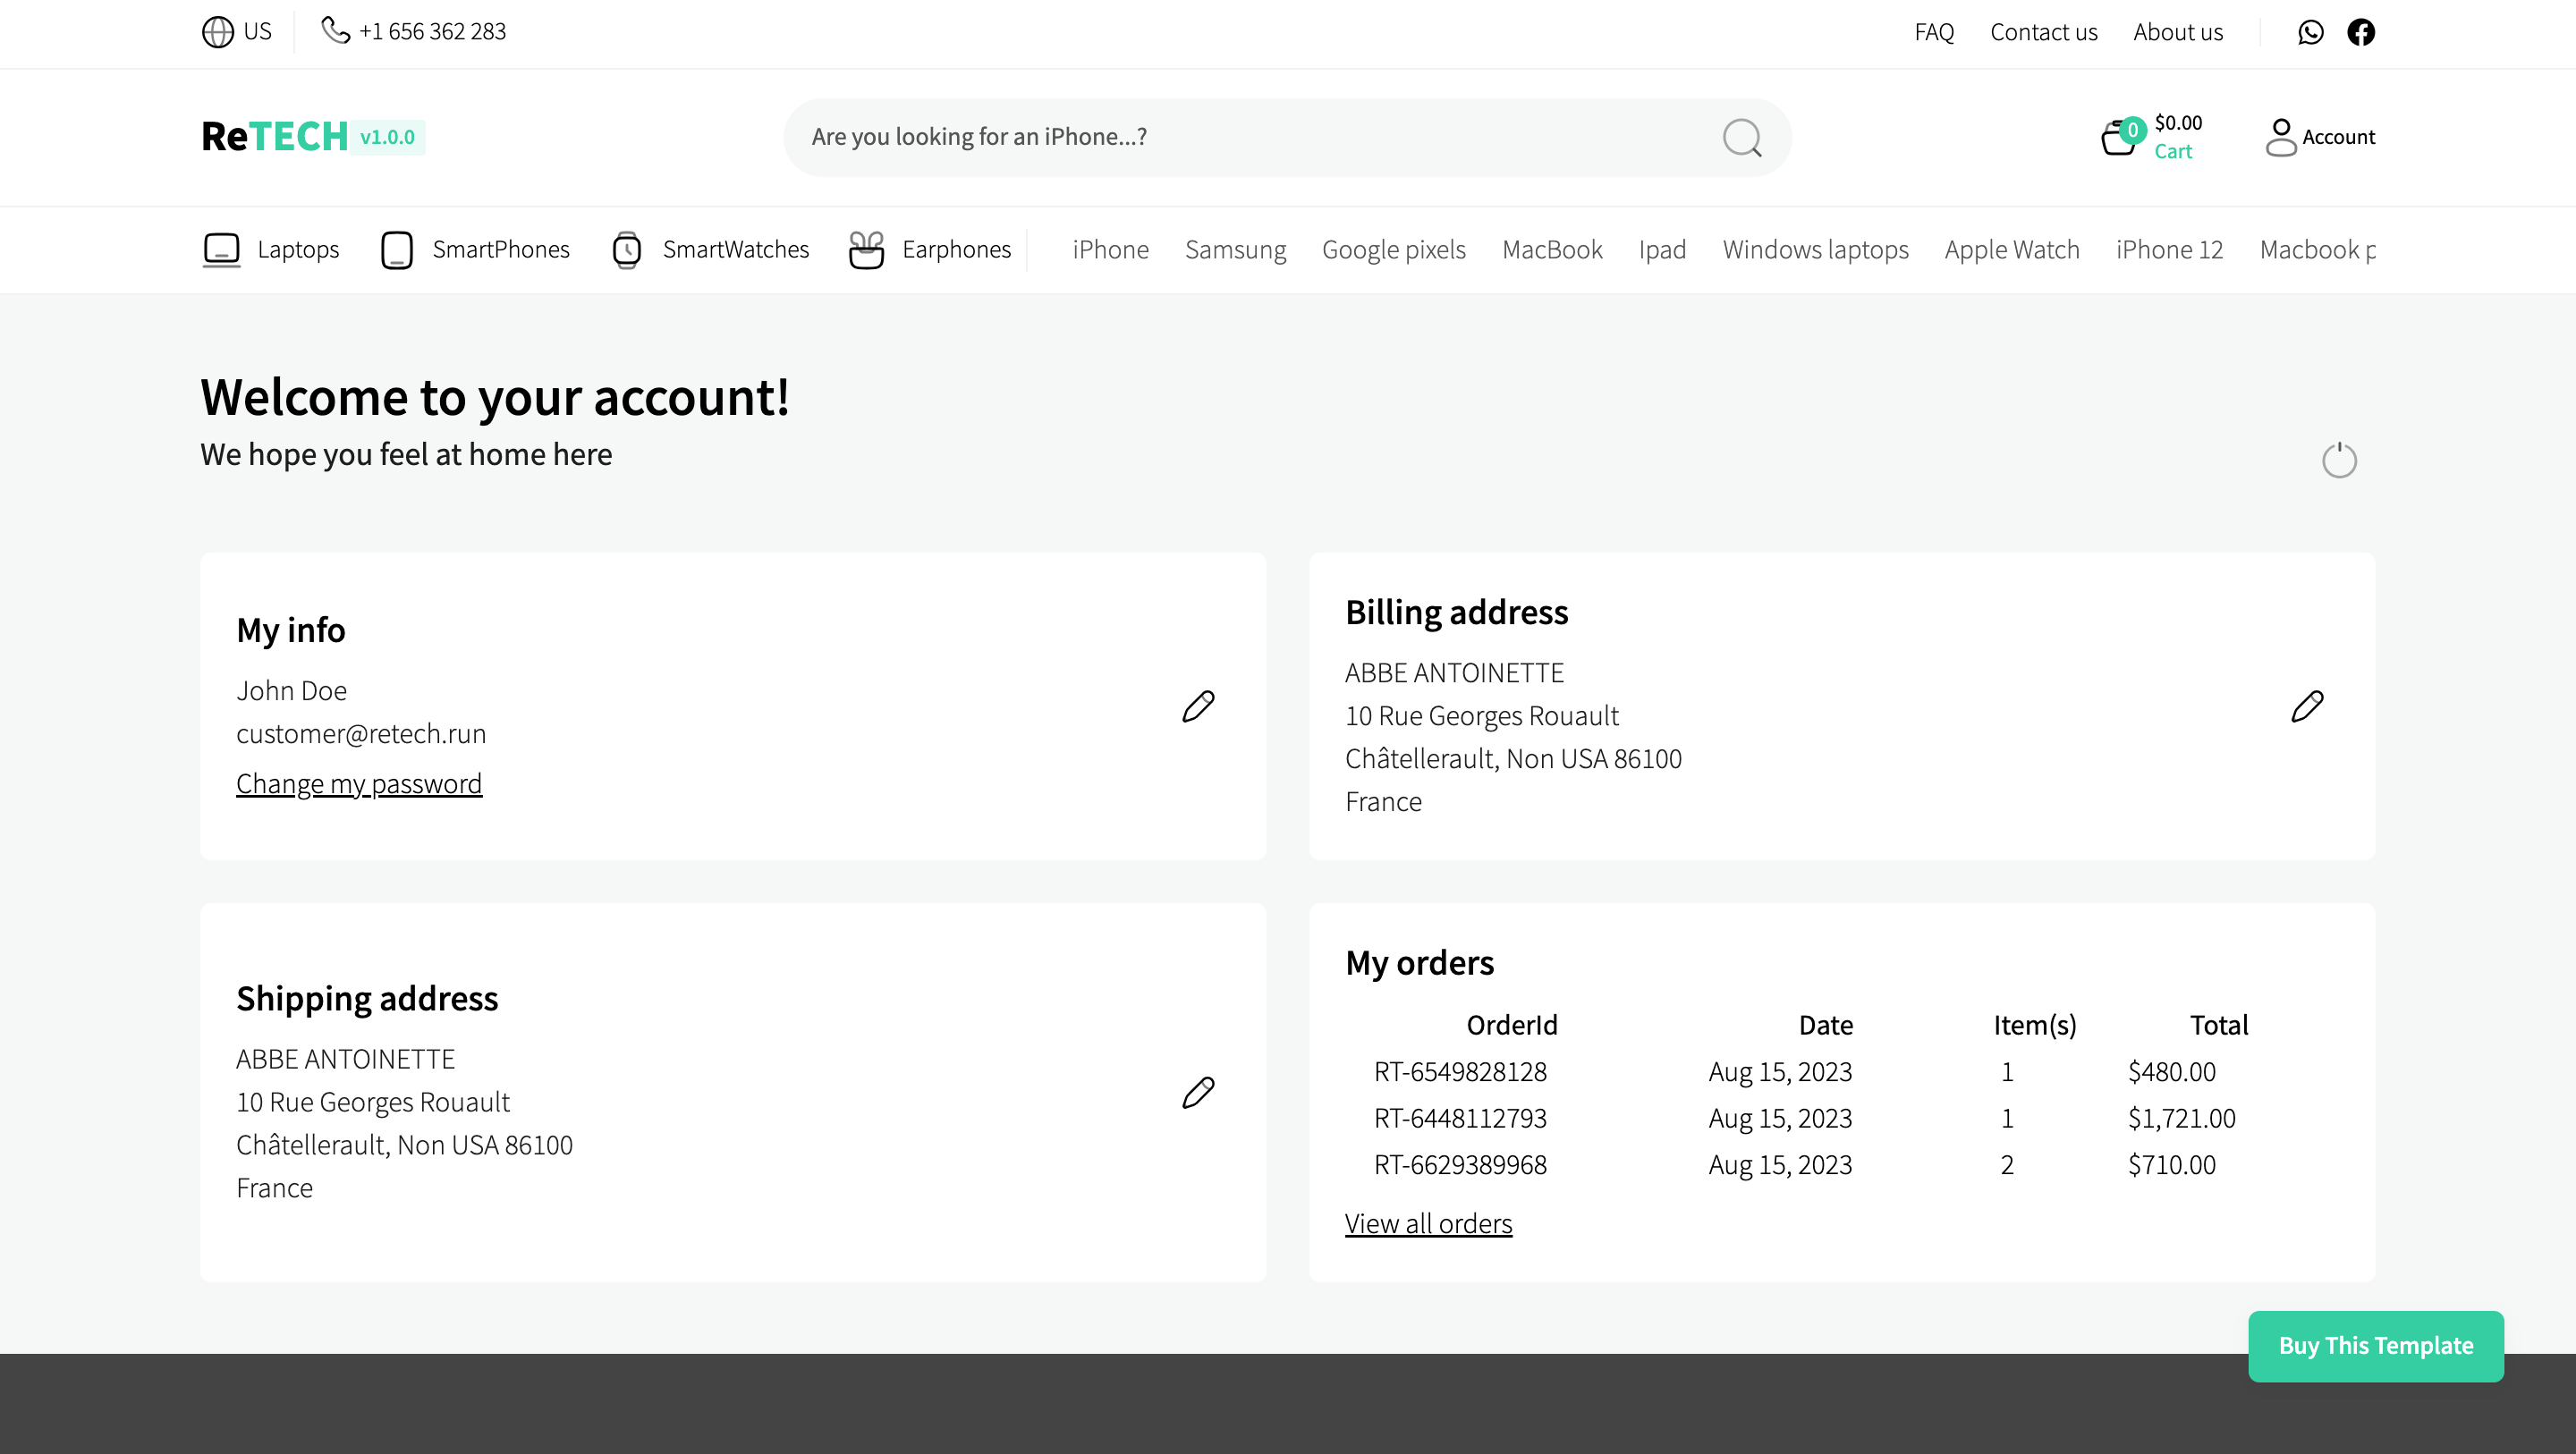Click the Cart label text
Viewport: 2576px width, 1454px height.
pyautogui.click(x=2173, y=152)
